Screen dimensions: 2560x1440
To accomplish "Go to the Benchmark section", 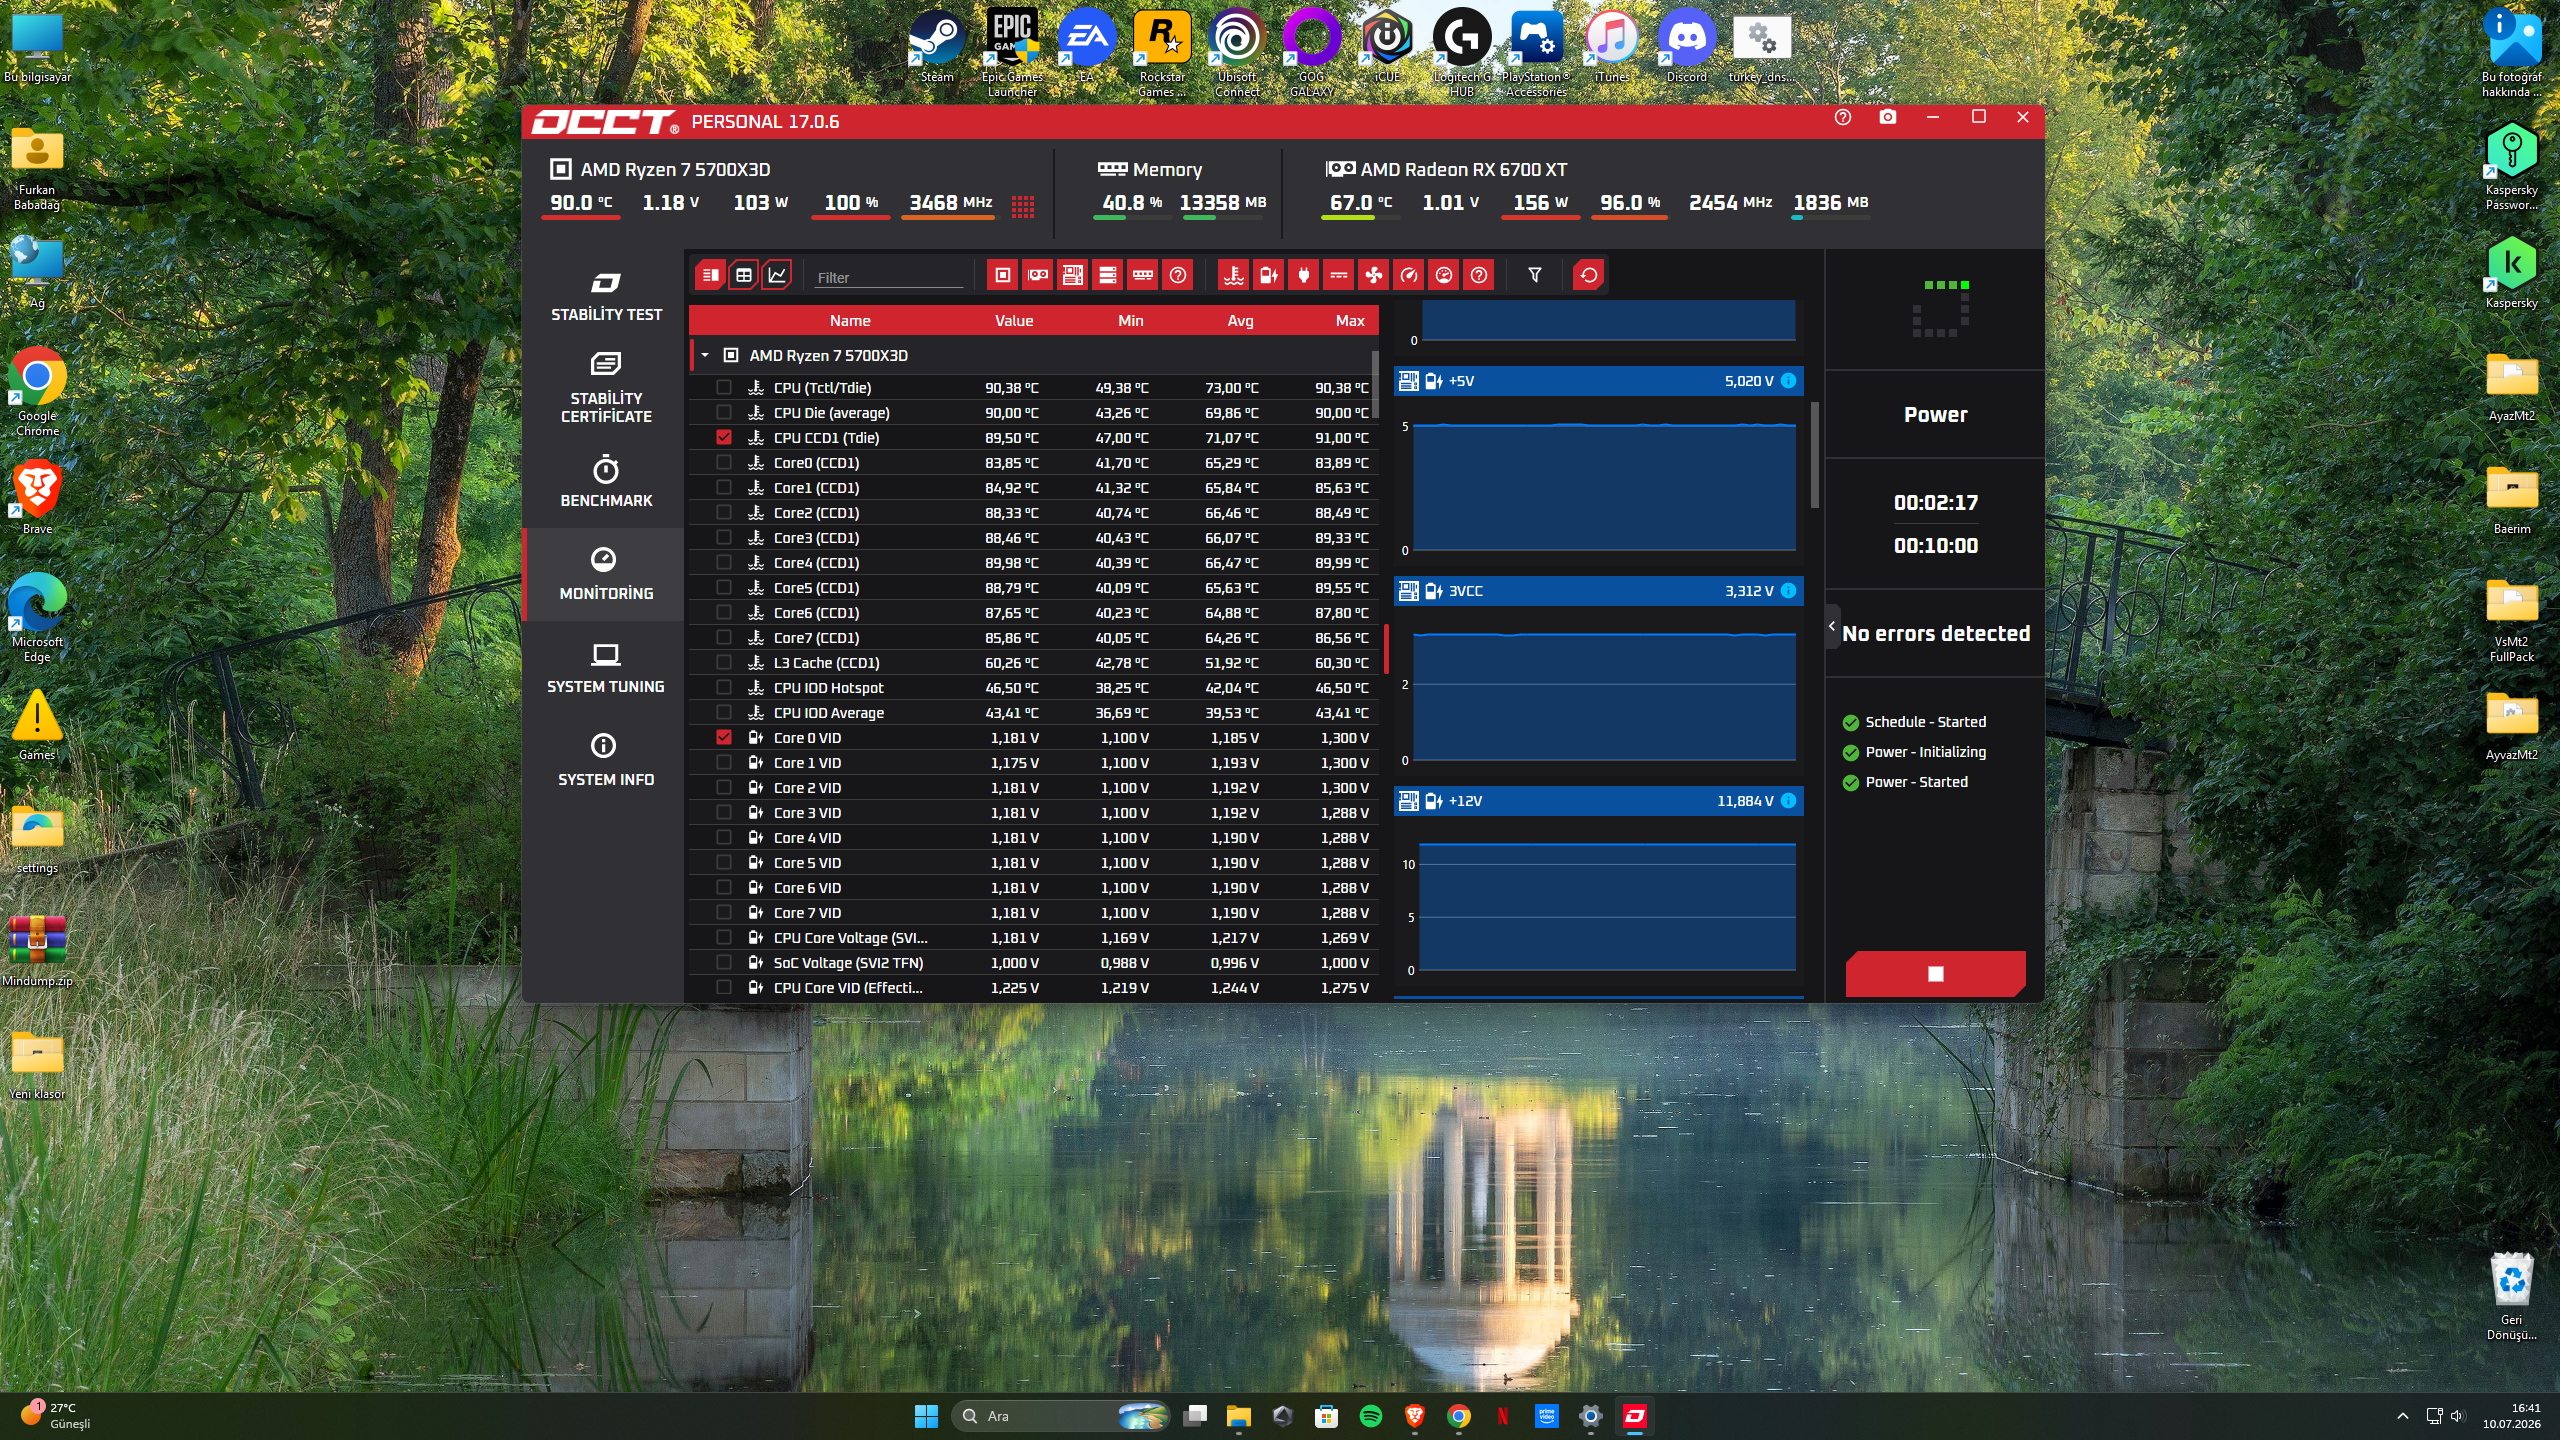I will point(606,482).
